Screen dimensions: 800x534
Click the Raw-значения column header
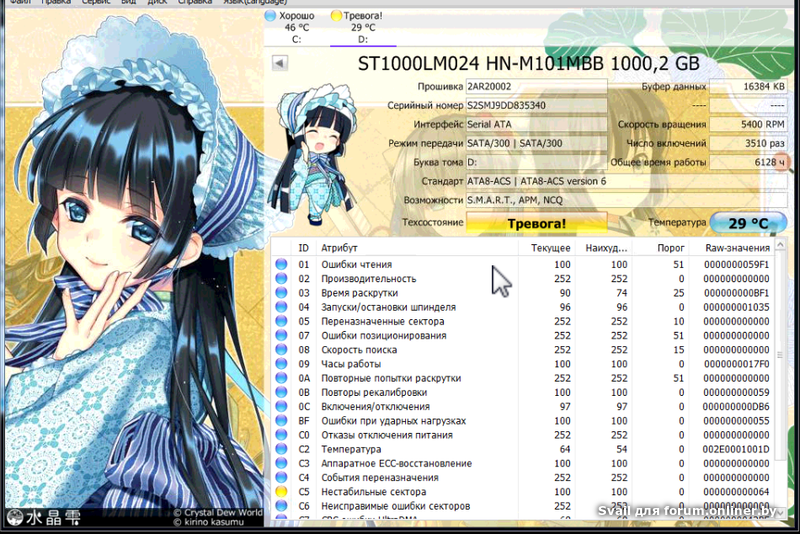pyautogui.click(x=732, y=248)
